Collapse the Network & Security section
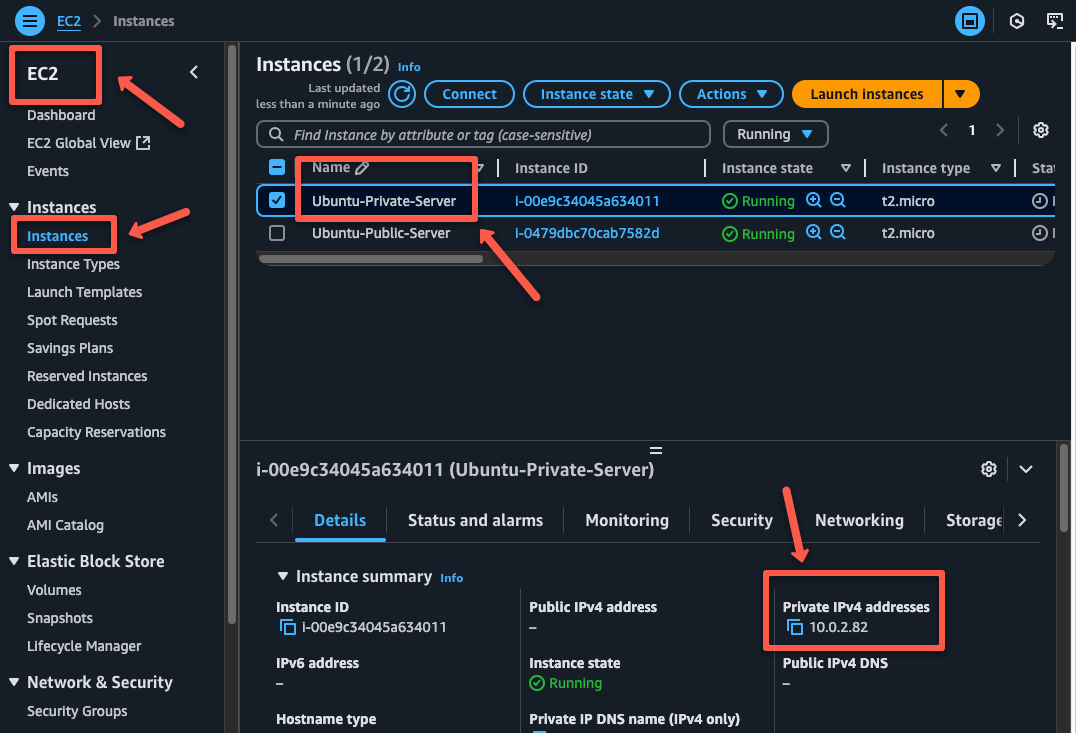1076x733 pixels. (14, 682)
